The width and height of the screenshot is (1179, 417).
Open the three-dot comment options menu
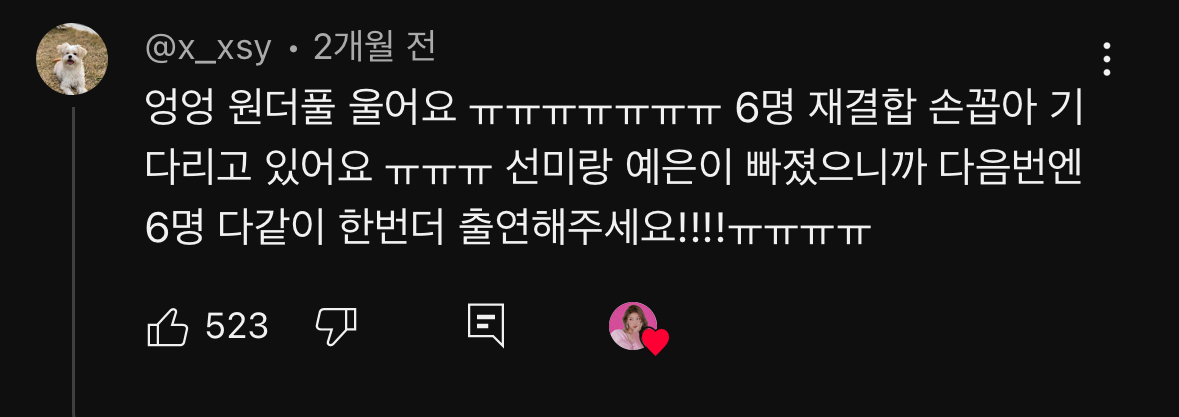tap(1106, 59)
